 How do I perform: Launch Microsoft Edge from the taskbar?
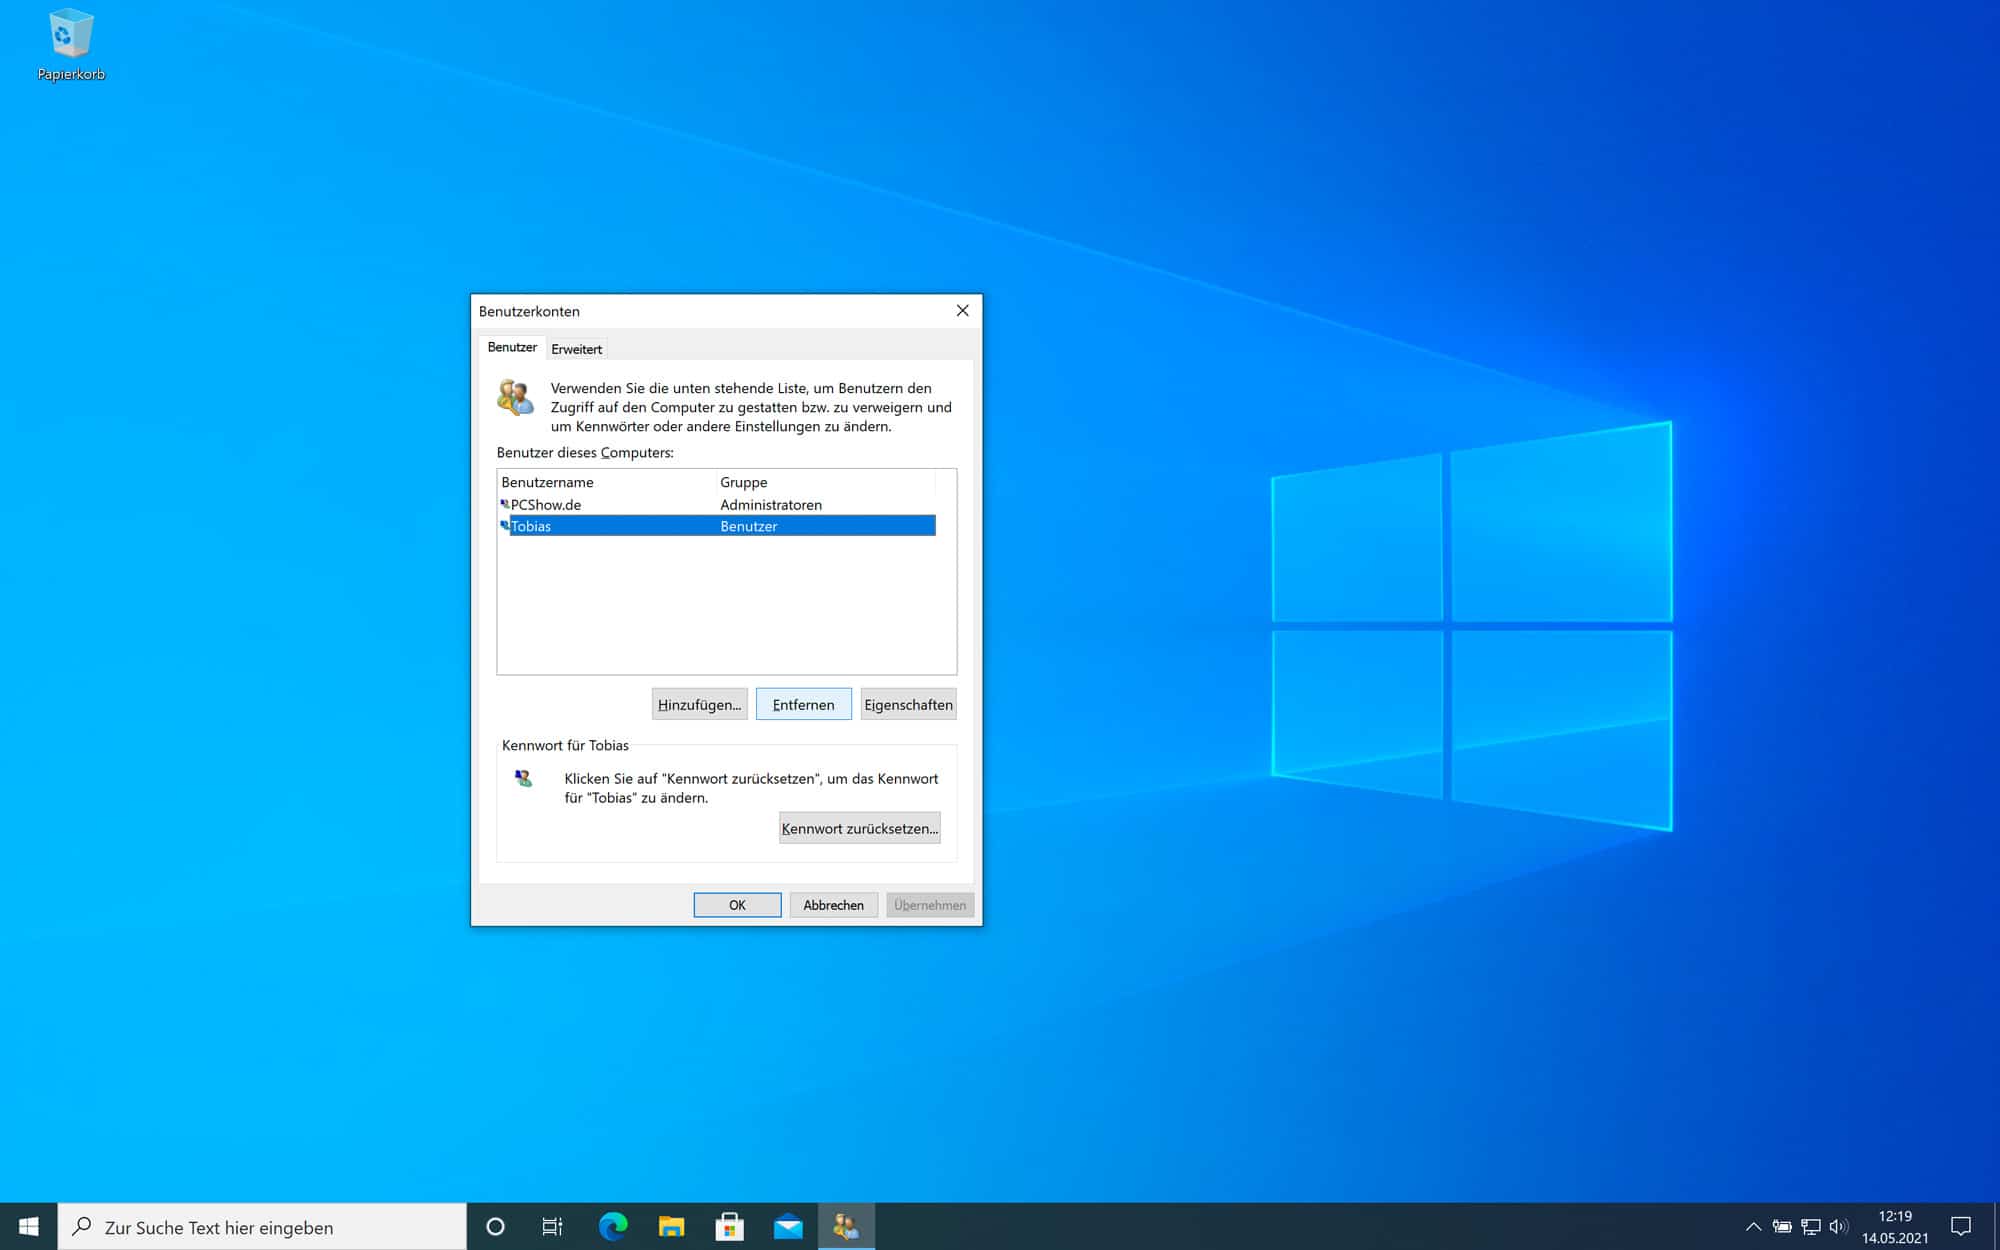(612, 1226)
